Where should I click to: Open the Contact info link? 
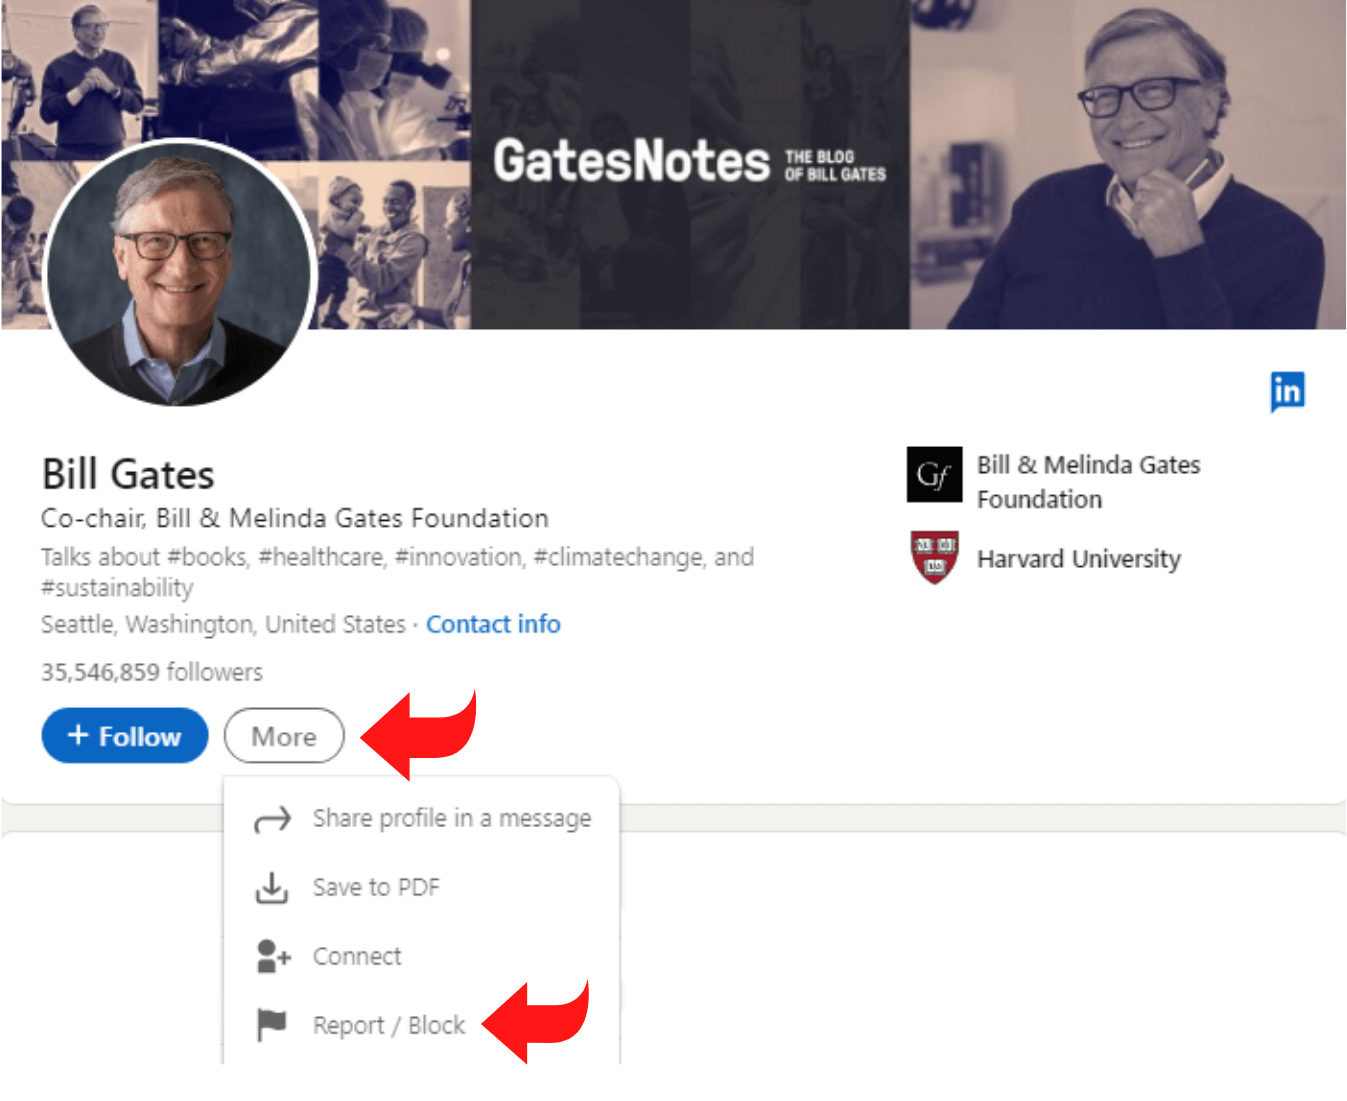click(x=493, y=625)
